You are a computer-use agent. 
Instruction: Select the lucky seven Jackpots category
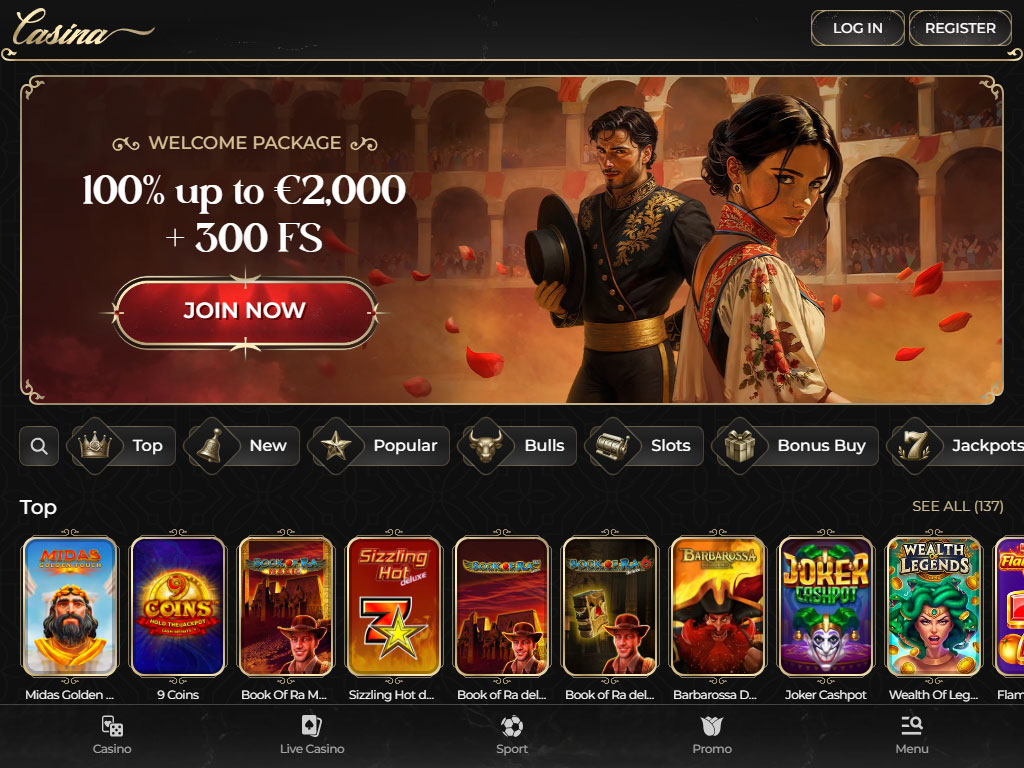[x=956, y=446]
